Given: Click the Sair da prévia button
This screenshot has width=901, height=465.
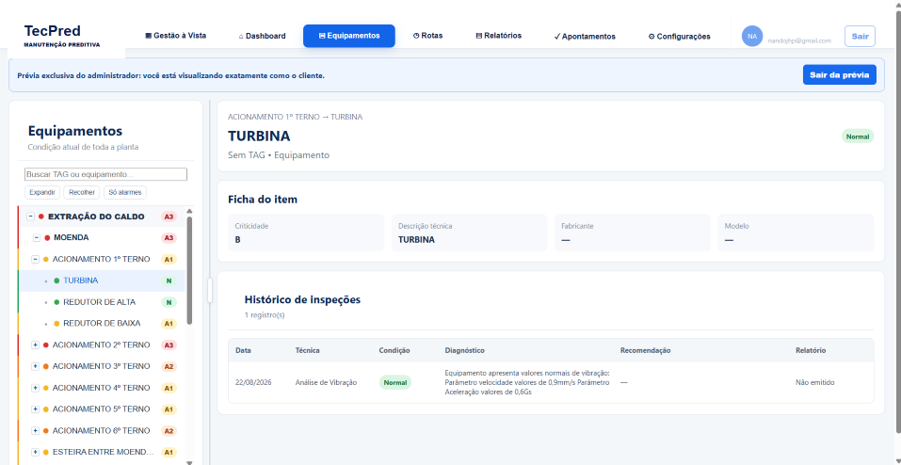Looking at the screenshot, I should (x=839, y=75).
